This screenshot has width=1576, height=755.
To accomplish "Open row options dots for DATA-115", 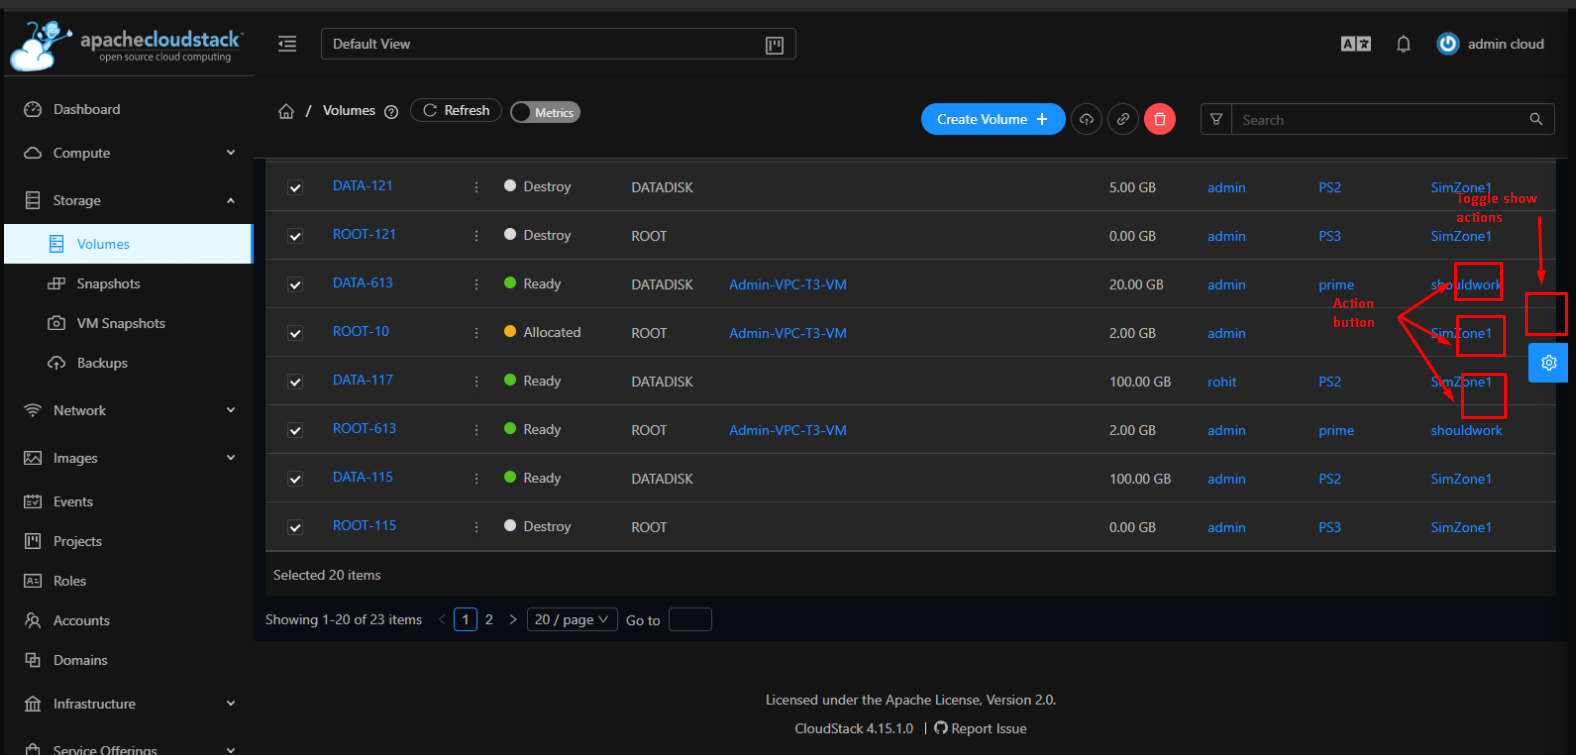I will tap(476, 478).
